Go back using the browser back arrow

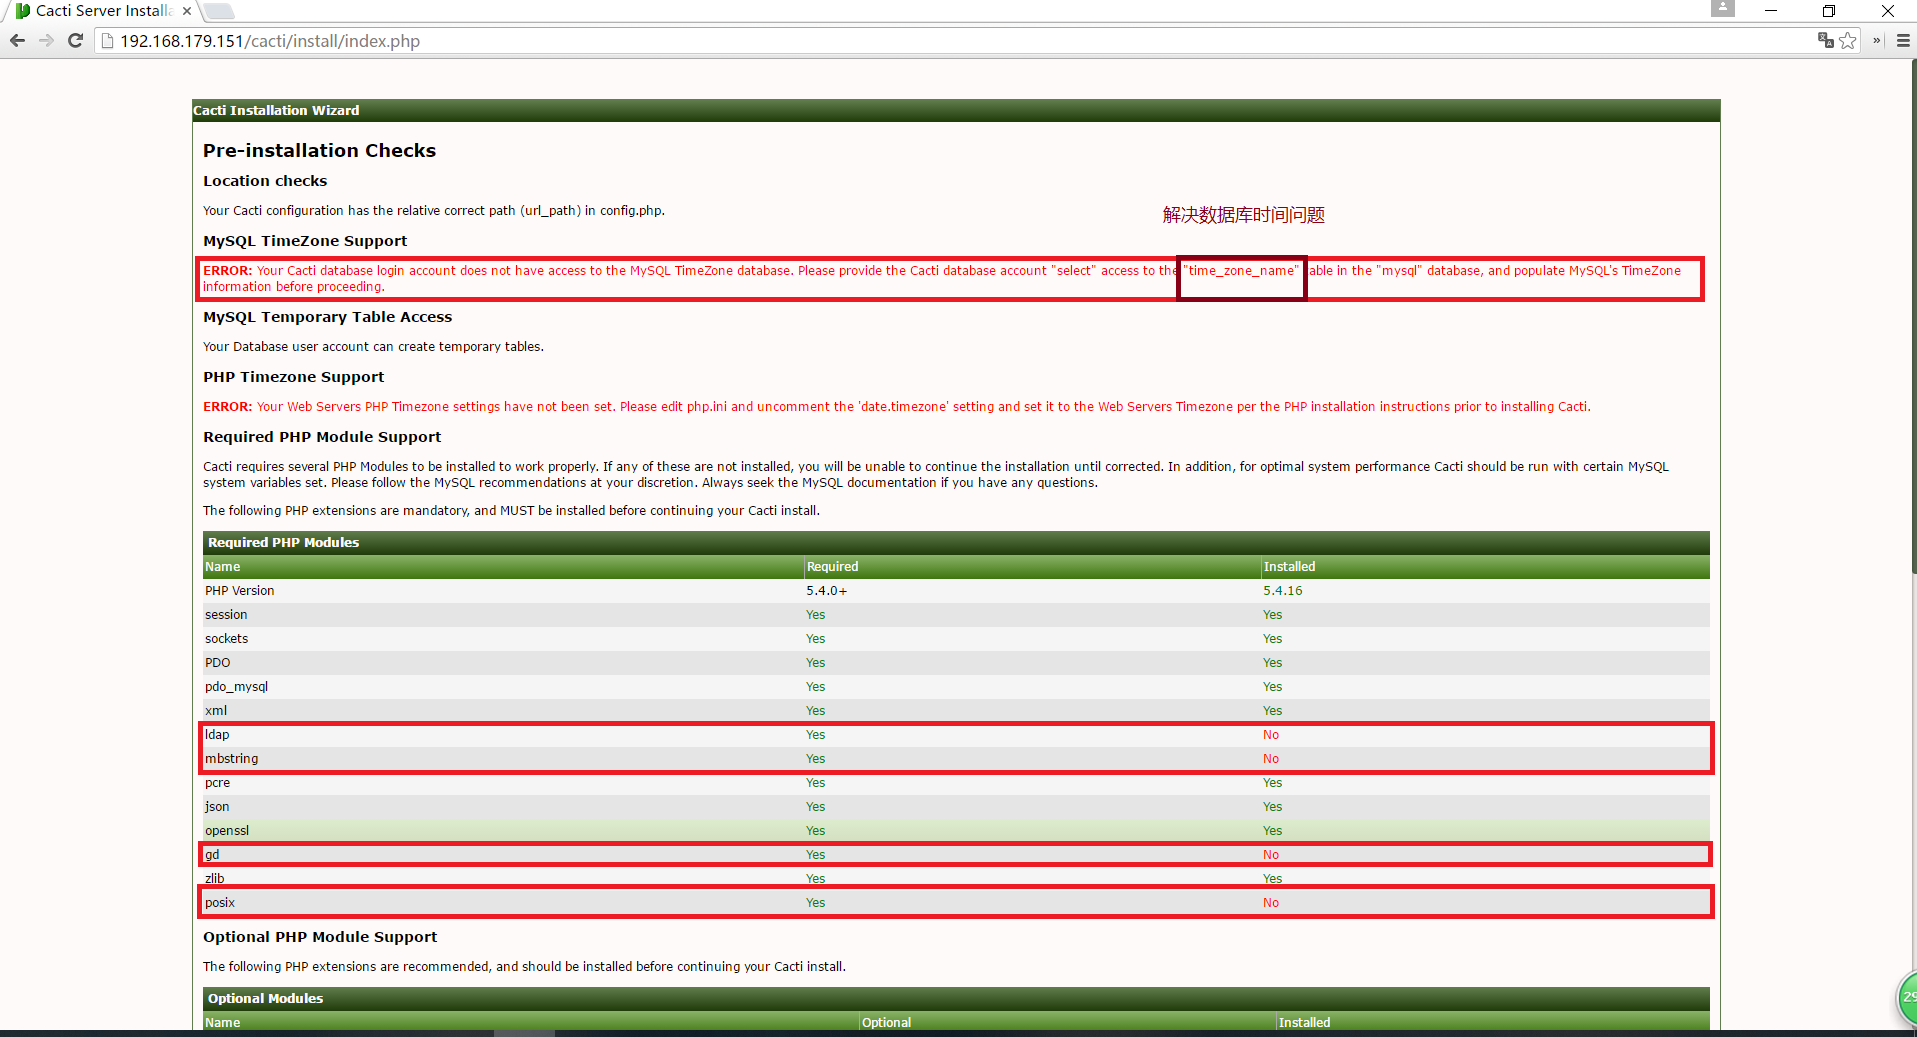(17, 41)
